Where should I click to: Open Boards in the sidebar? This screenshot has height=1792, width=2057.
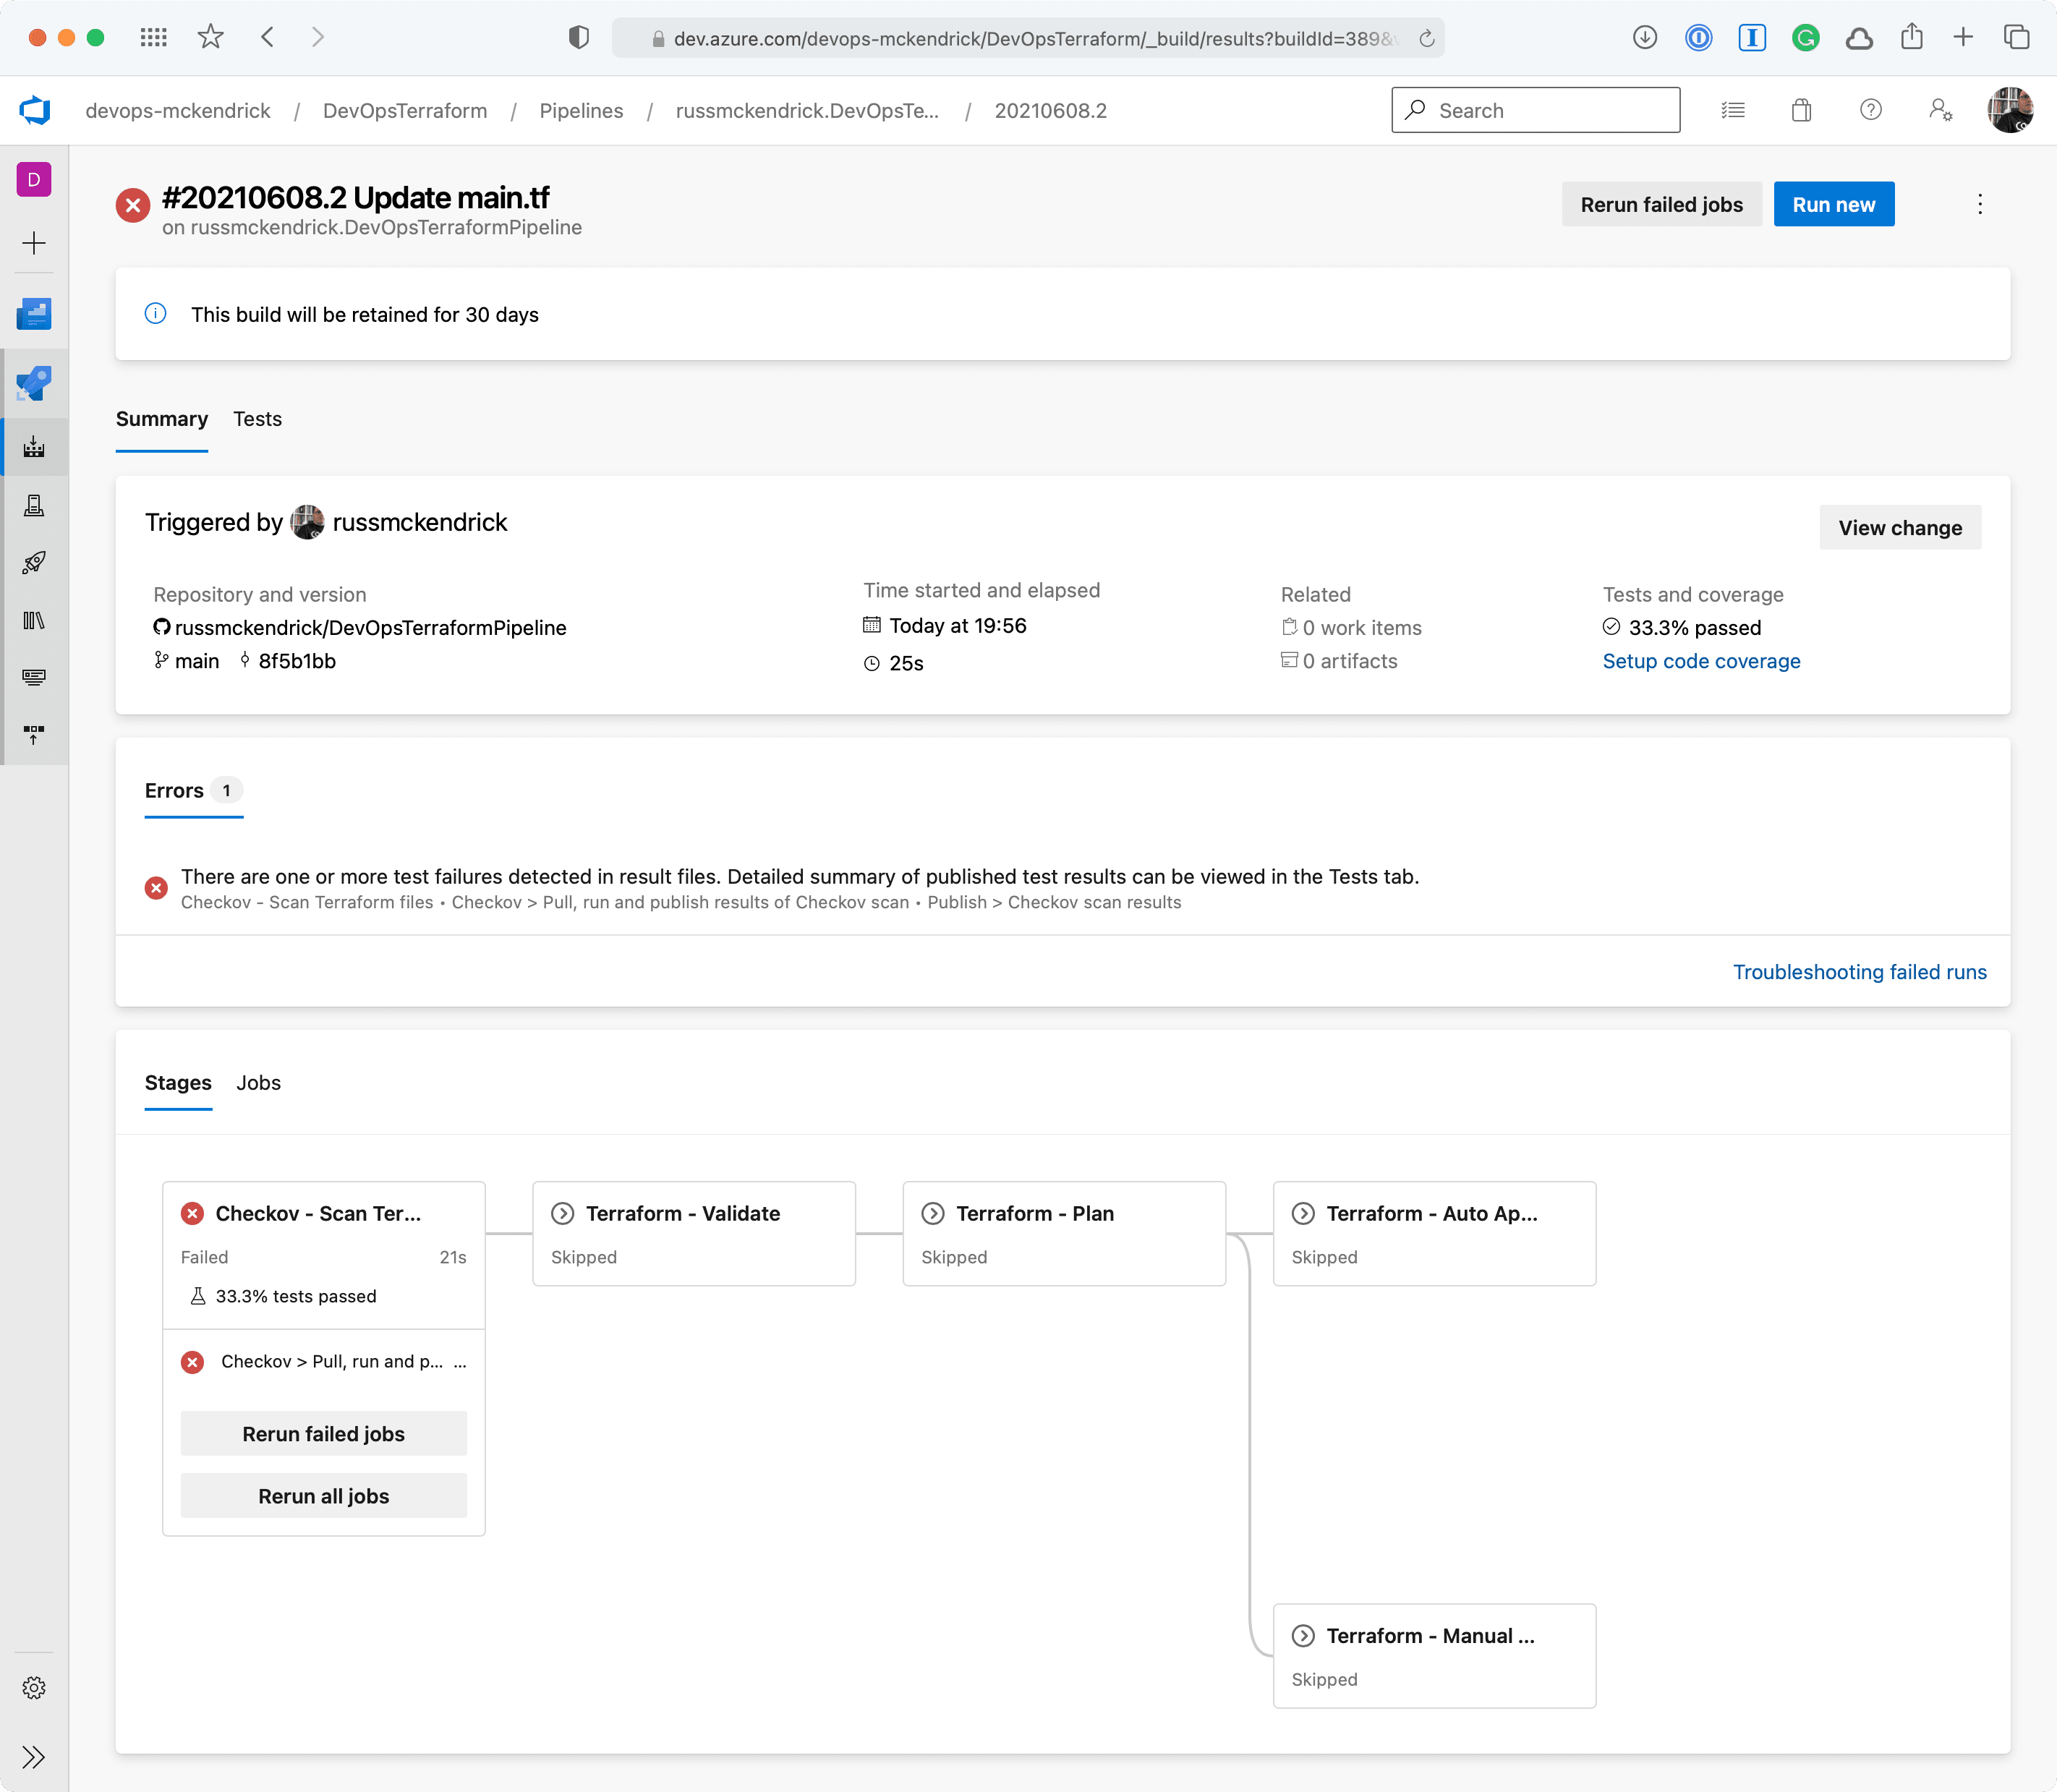coord(34,314)
